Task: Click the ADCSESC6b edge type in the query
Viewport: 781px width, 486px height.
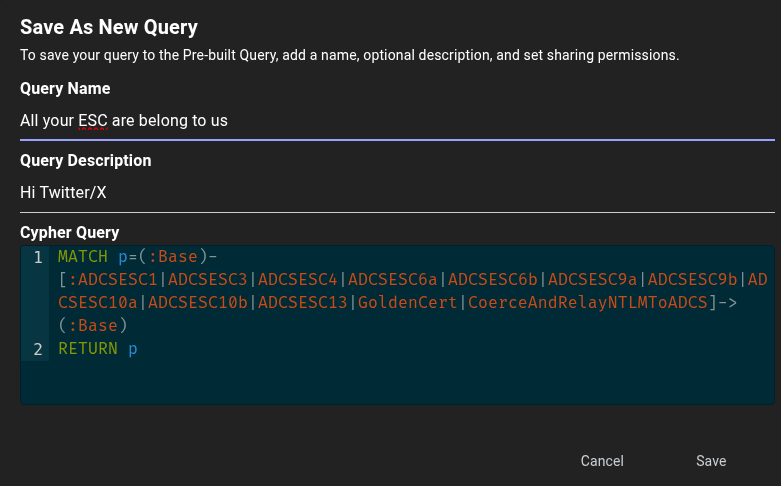Action: point(493,279)
